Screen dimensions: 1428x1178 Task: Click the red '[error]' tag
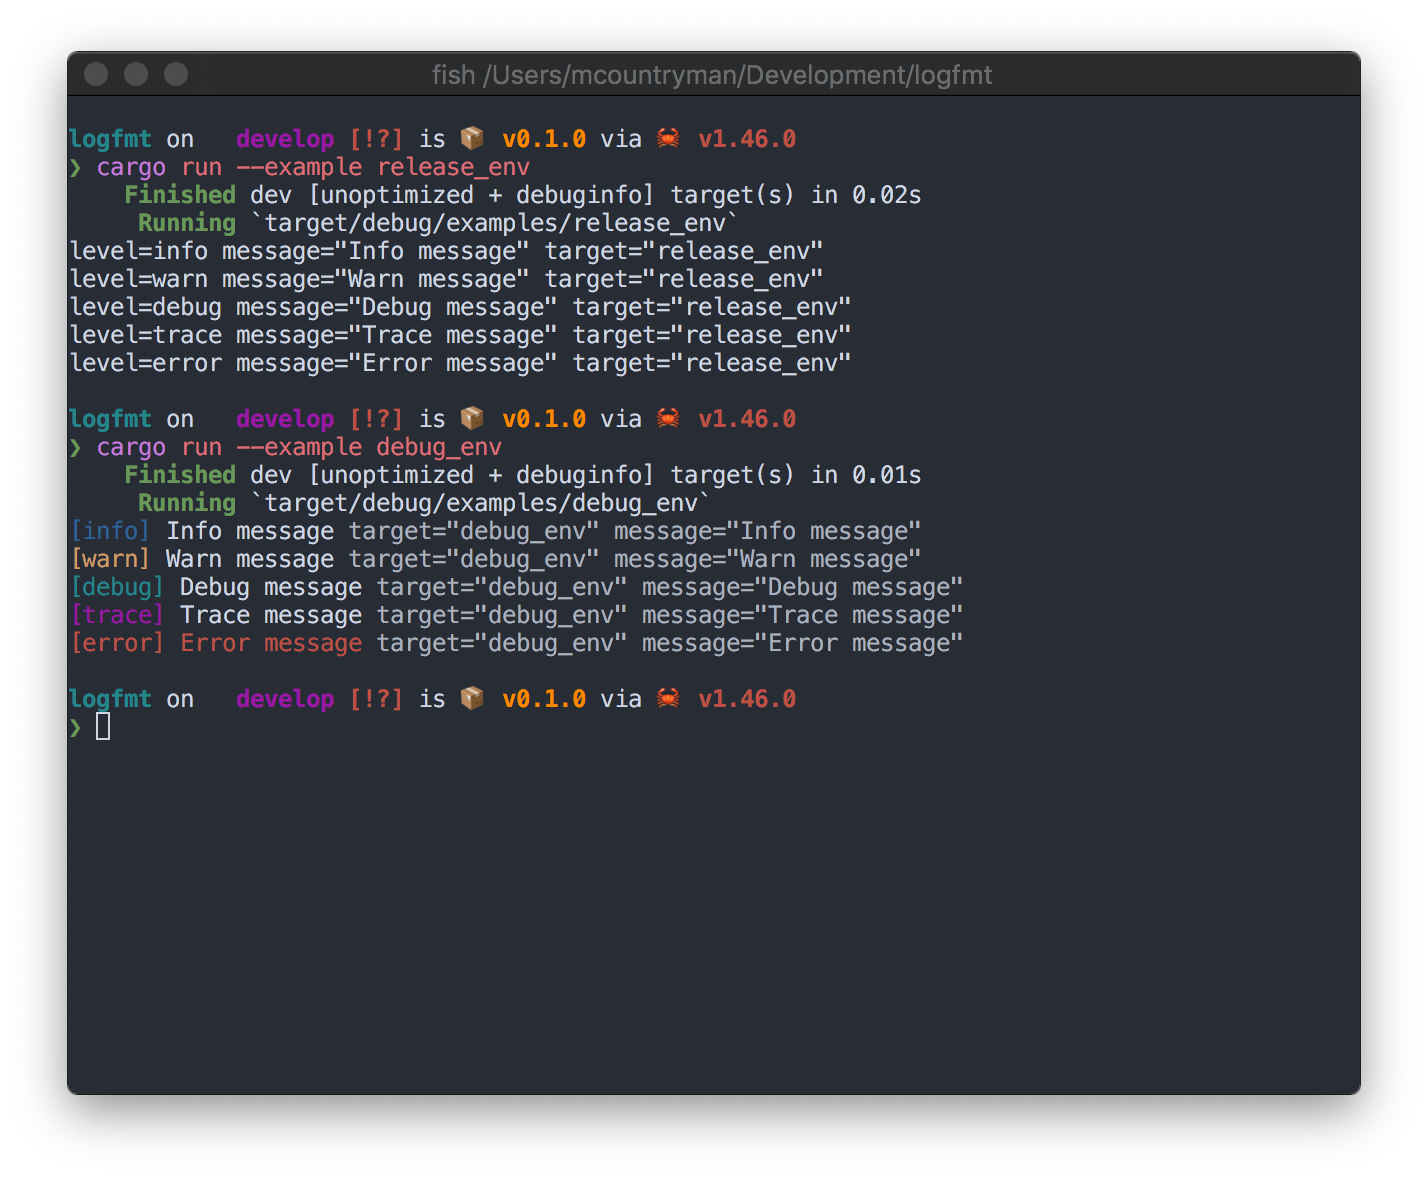[117, 643]
